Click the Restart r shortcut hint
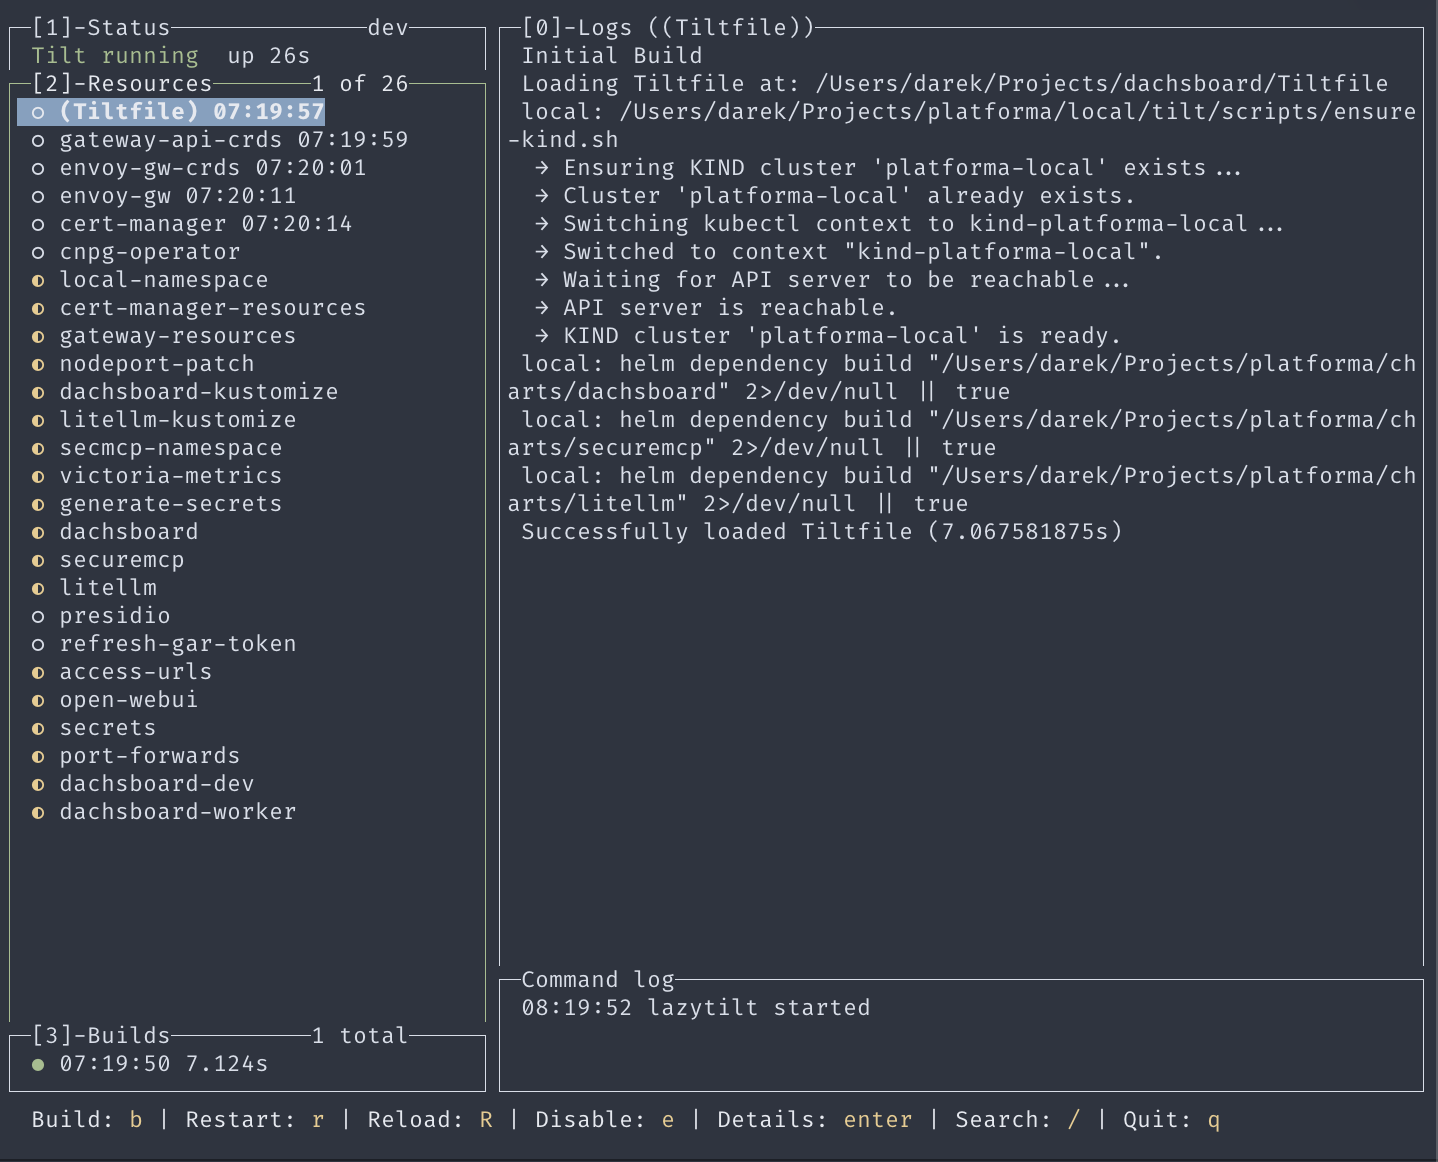This screenshot has height=1162, width=1438. tap(255, 1120)
